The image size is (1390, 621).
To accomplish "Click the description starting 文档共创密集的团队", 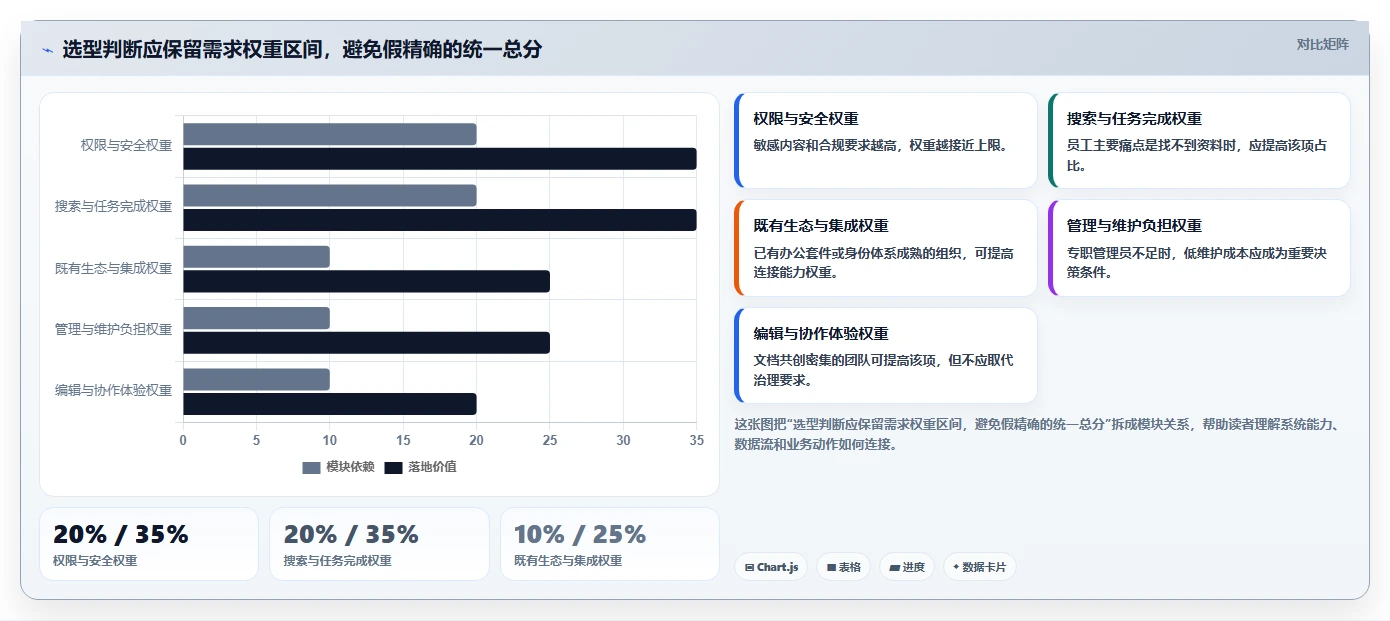I will pyautogui.click(x=883, y=370).
